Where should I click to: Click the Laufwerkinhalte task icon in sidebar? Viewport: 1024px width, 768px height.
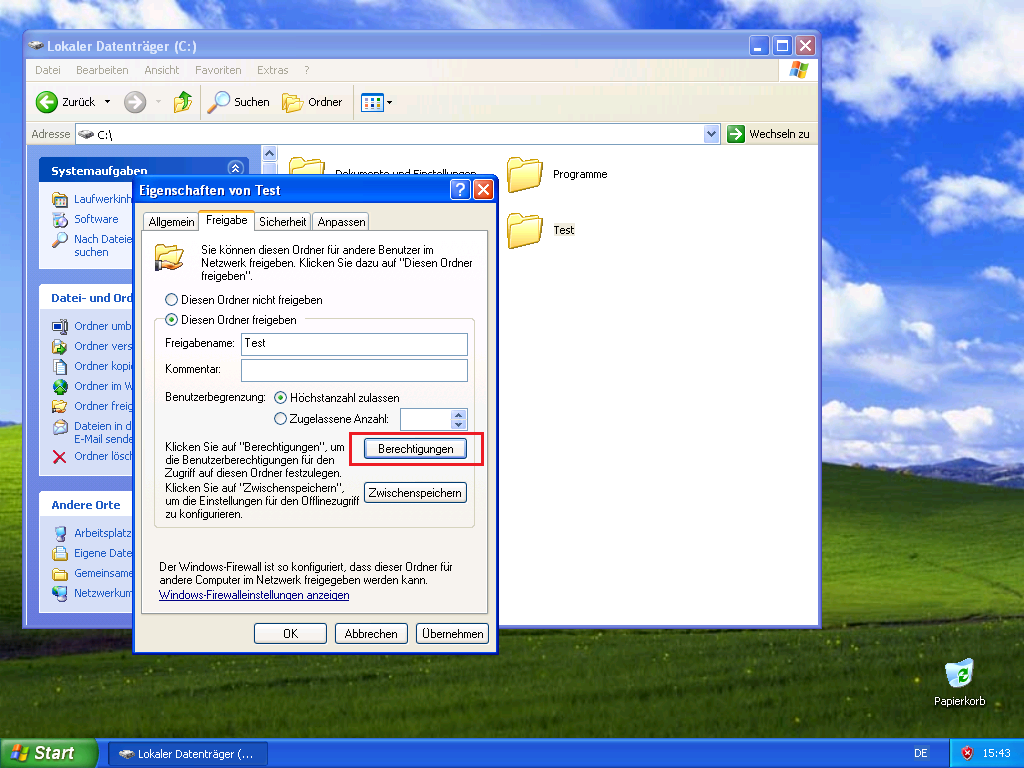click(60, 199)
